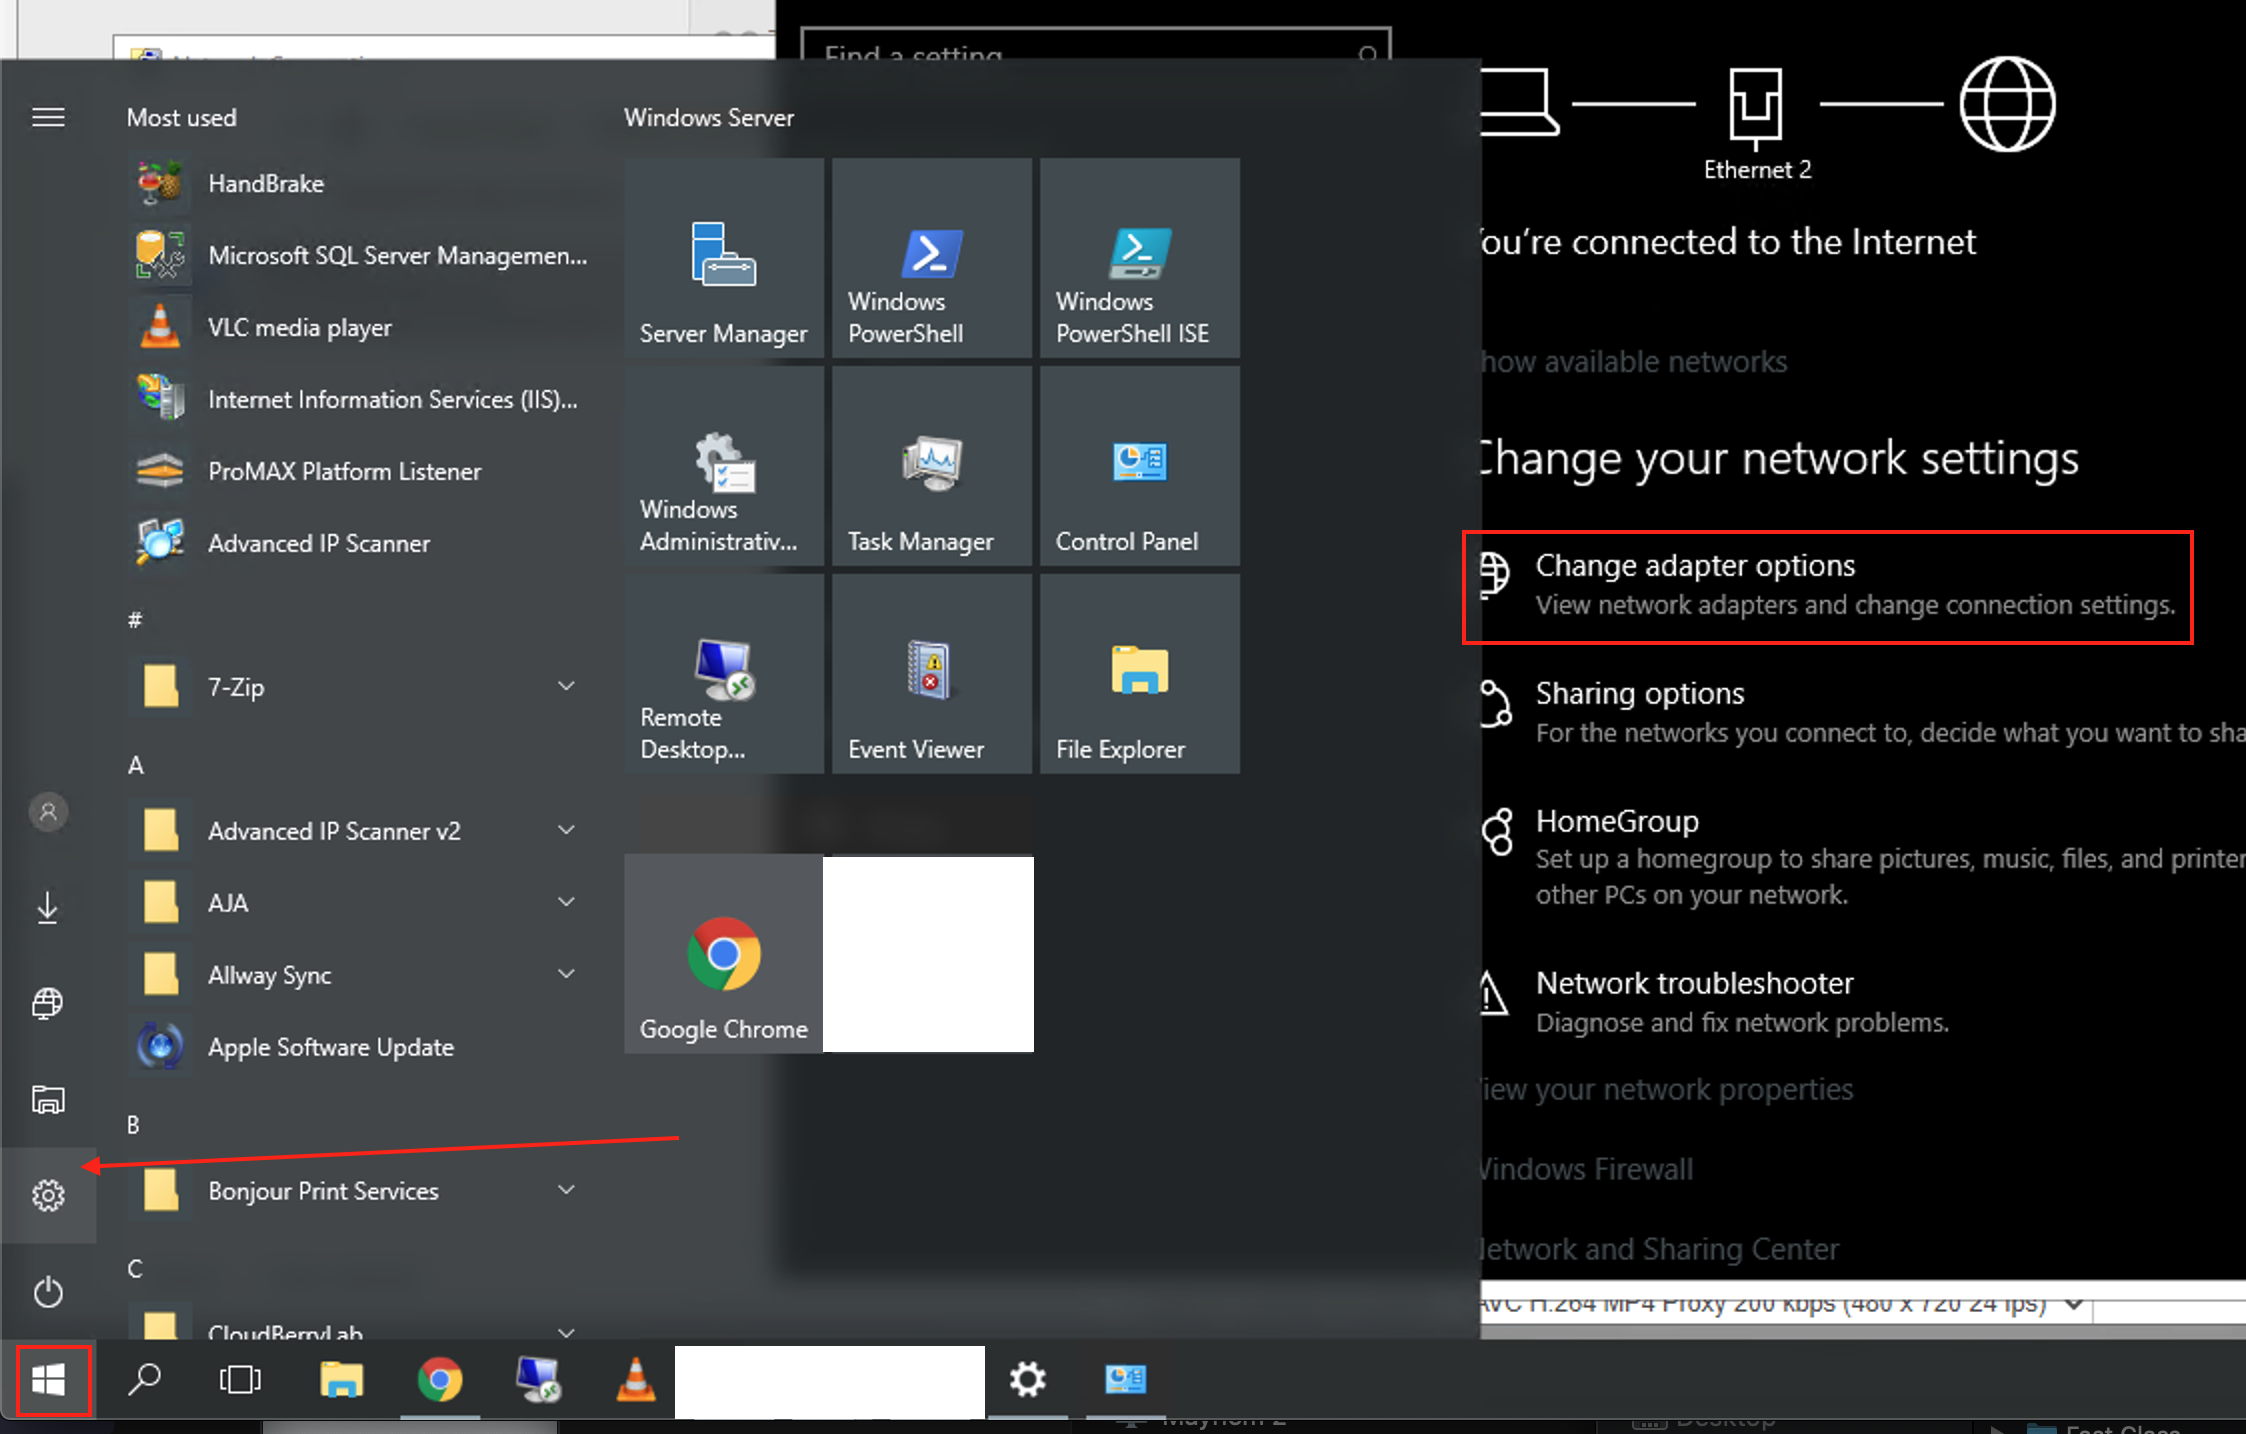Launch VLC media player from the Most used list
2246x1434 pixels.
pyautogui.click(x=360, y=328)
